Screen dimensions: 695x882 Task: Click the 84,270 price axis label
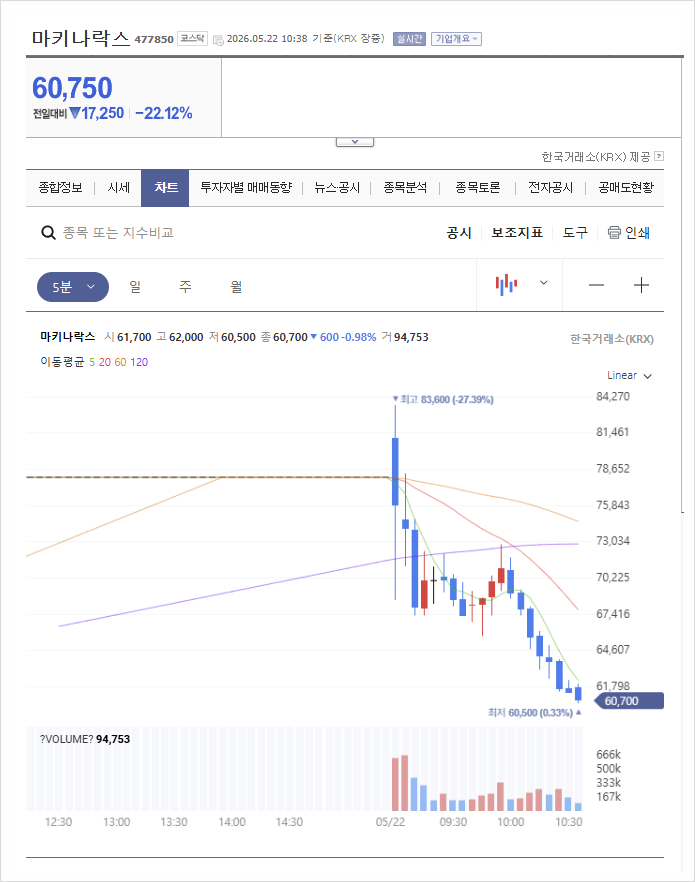[x=613, y=397]
